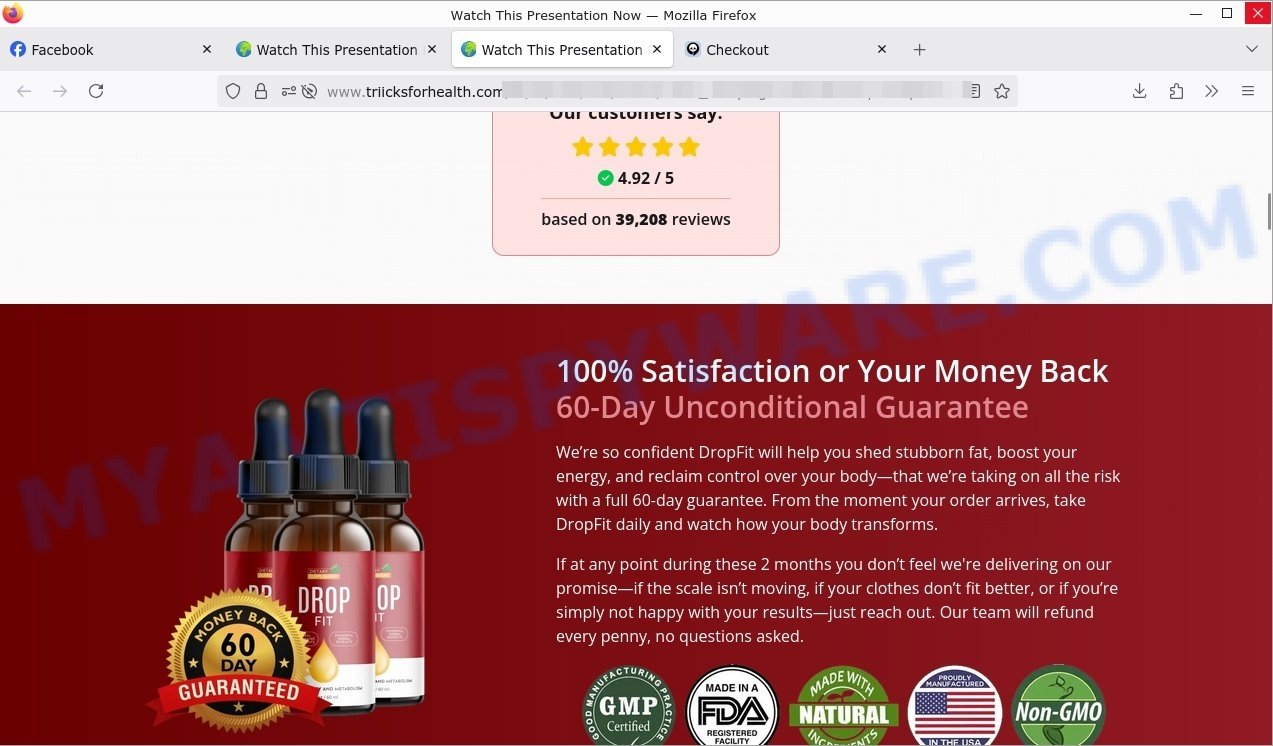Image resolution: width=1273 pixels, height=746 pixels.
Task: Reload the current page
Action: pyautogui.click(x=96, y=91)
